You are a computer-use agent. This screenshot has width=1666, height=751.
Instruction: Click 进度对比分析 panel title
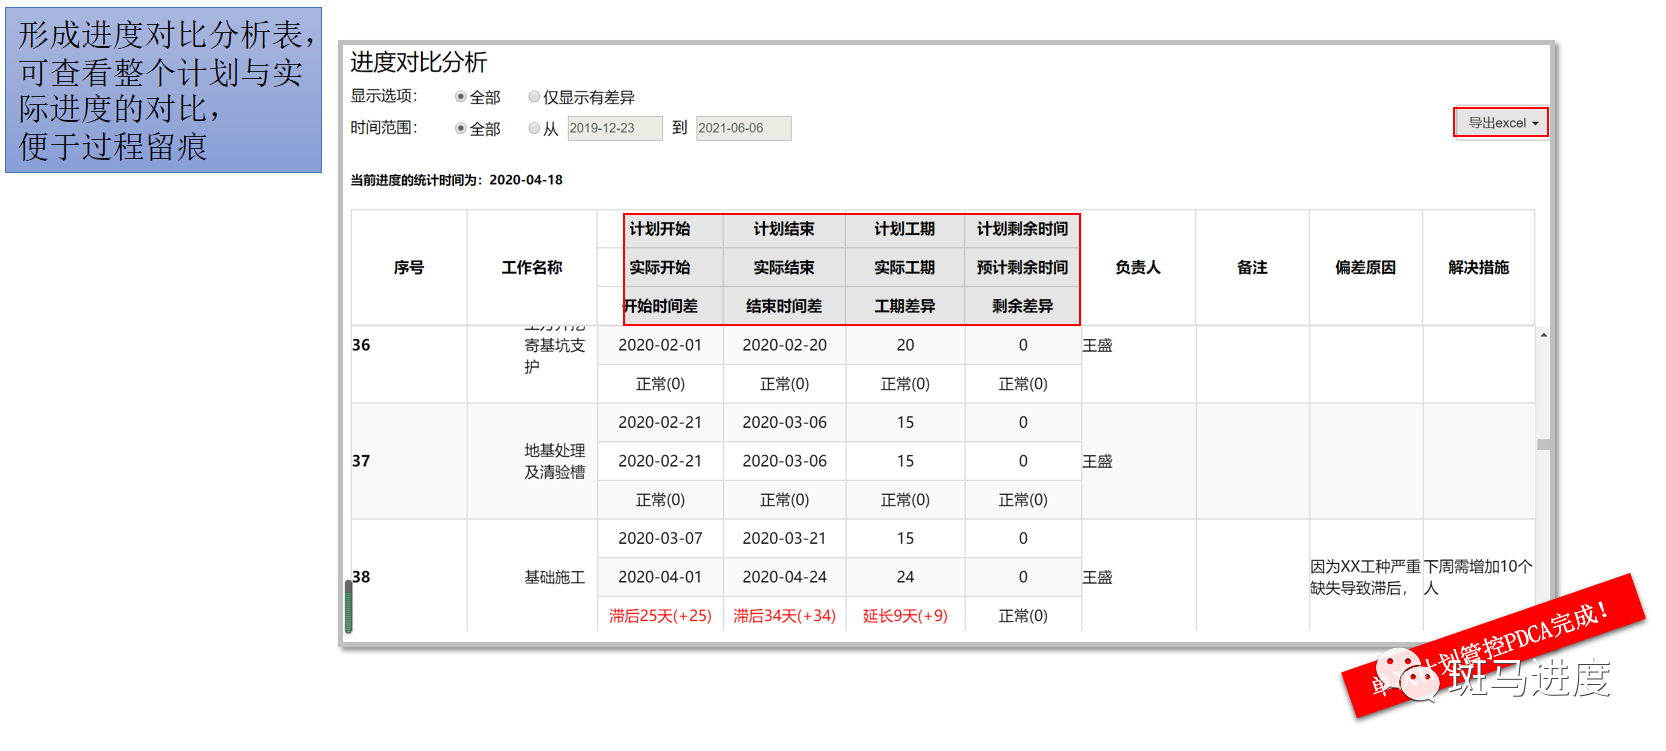coord(418,62)
